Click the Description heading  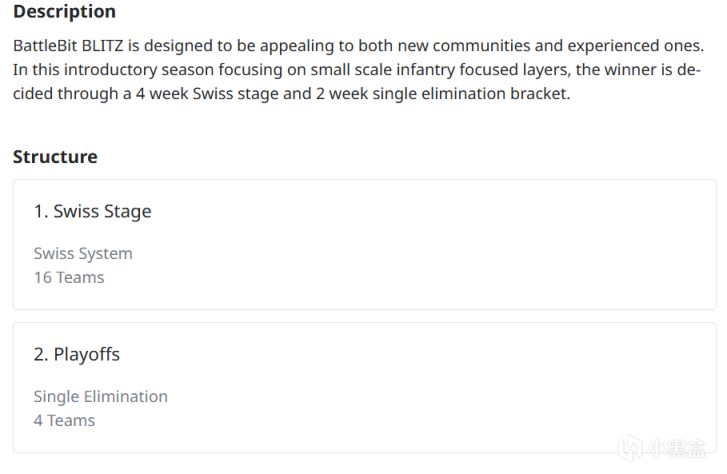(x=64, y=11)
